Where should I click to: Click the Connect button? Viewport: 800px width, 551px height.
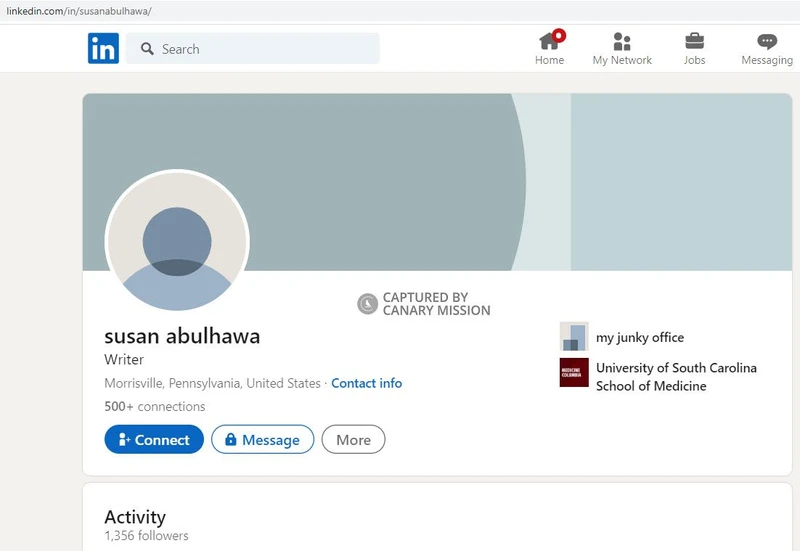tap(154, 439)
